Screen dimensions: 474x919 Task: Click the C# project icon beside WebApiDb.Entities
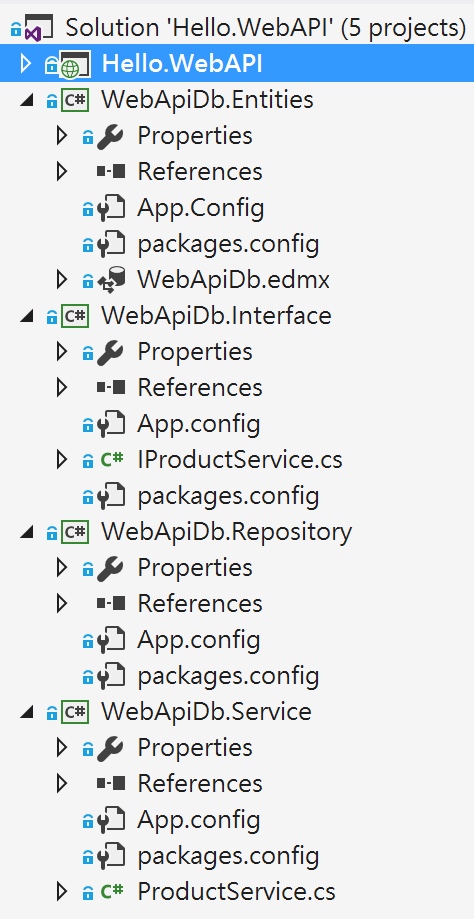[x=75, y=100]
